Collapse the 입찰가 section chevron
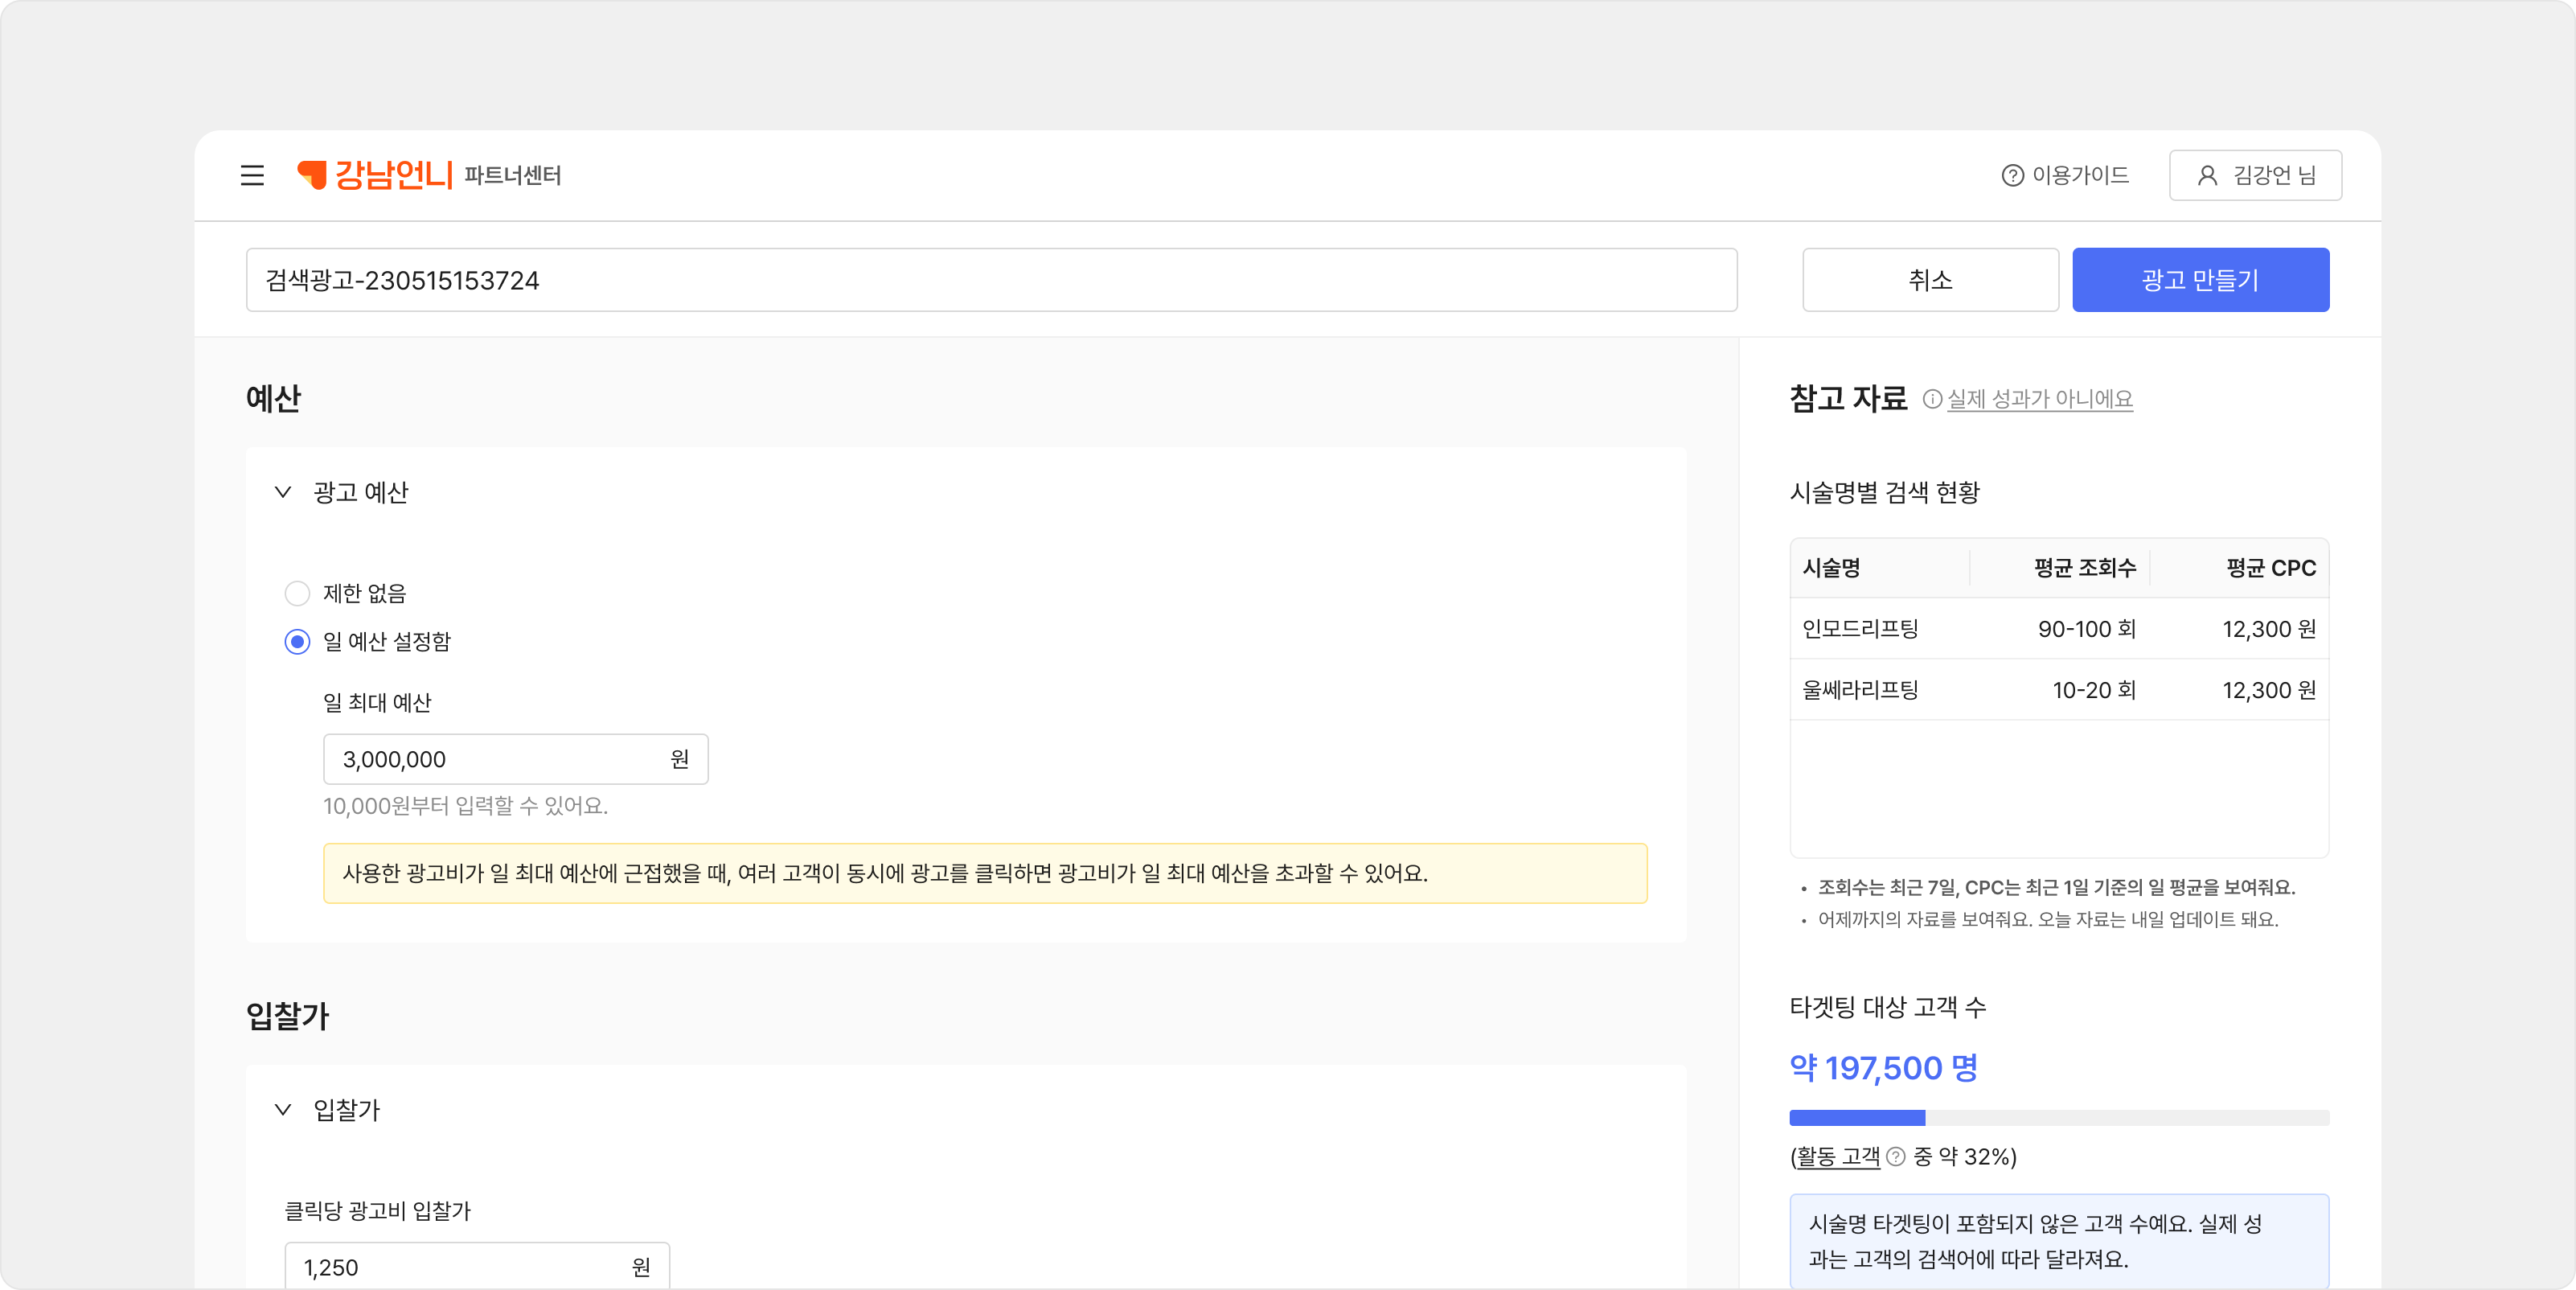 point(283,1110)
